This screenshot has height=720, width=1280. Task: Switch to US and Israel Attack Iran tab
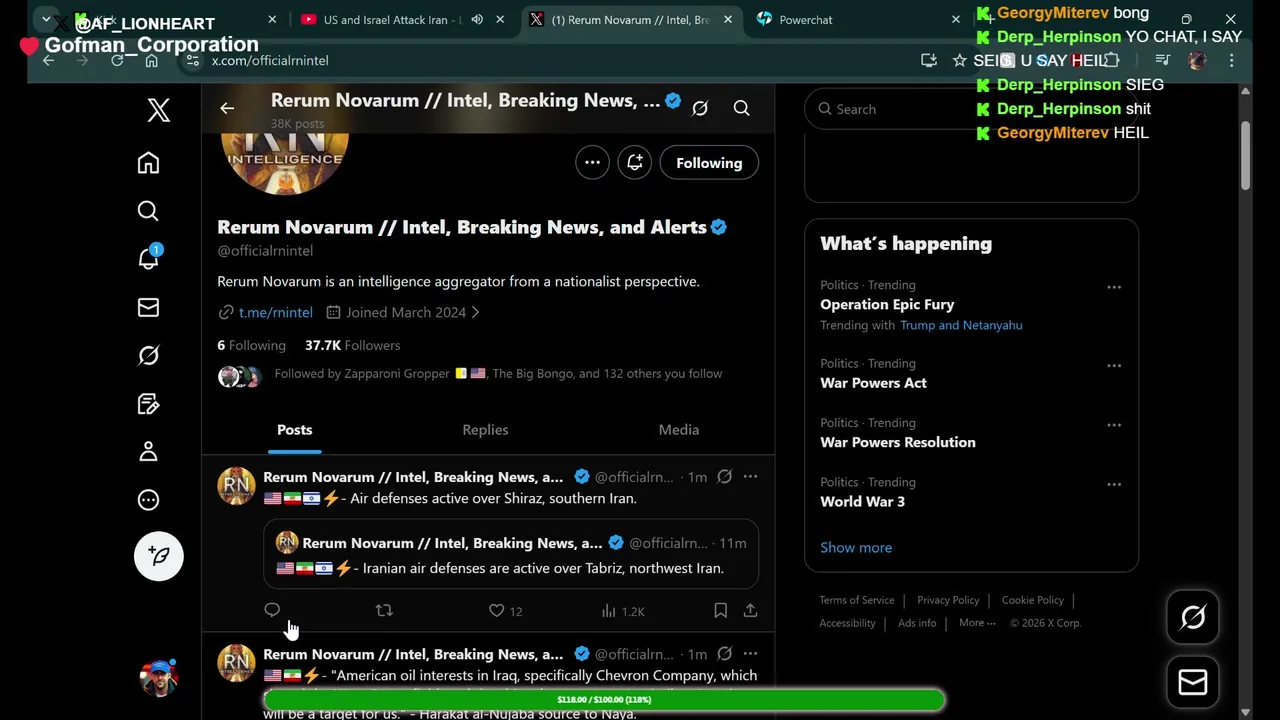[x=391, y=20]
